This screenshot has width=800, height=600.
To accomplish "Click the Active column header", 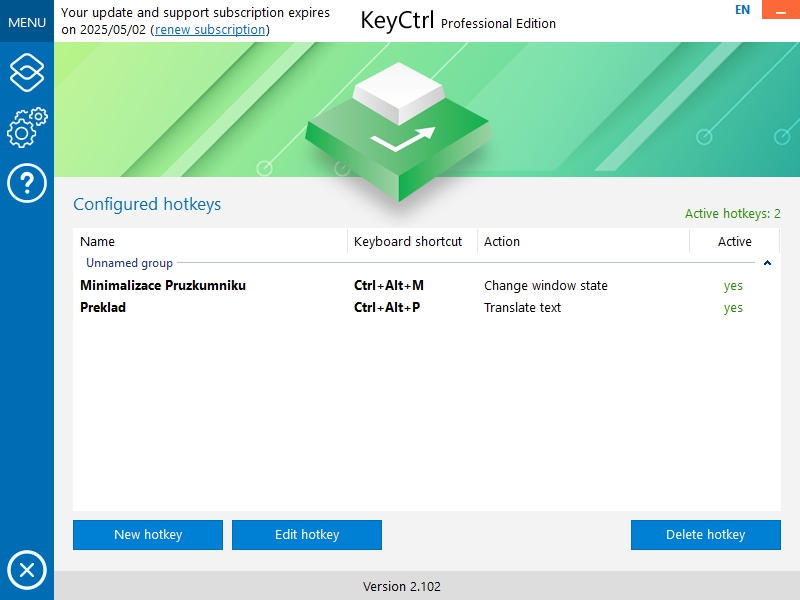I will point(735,241).
